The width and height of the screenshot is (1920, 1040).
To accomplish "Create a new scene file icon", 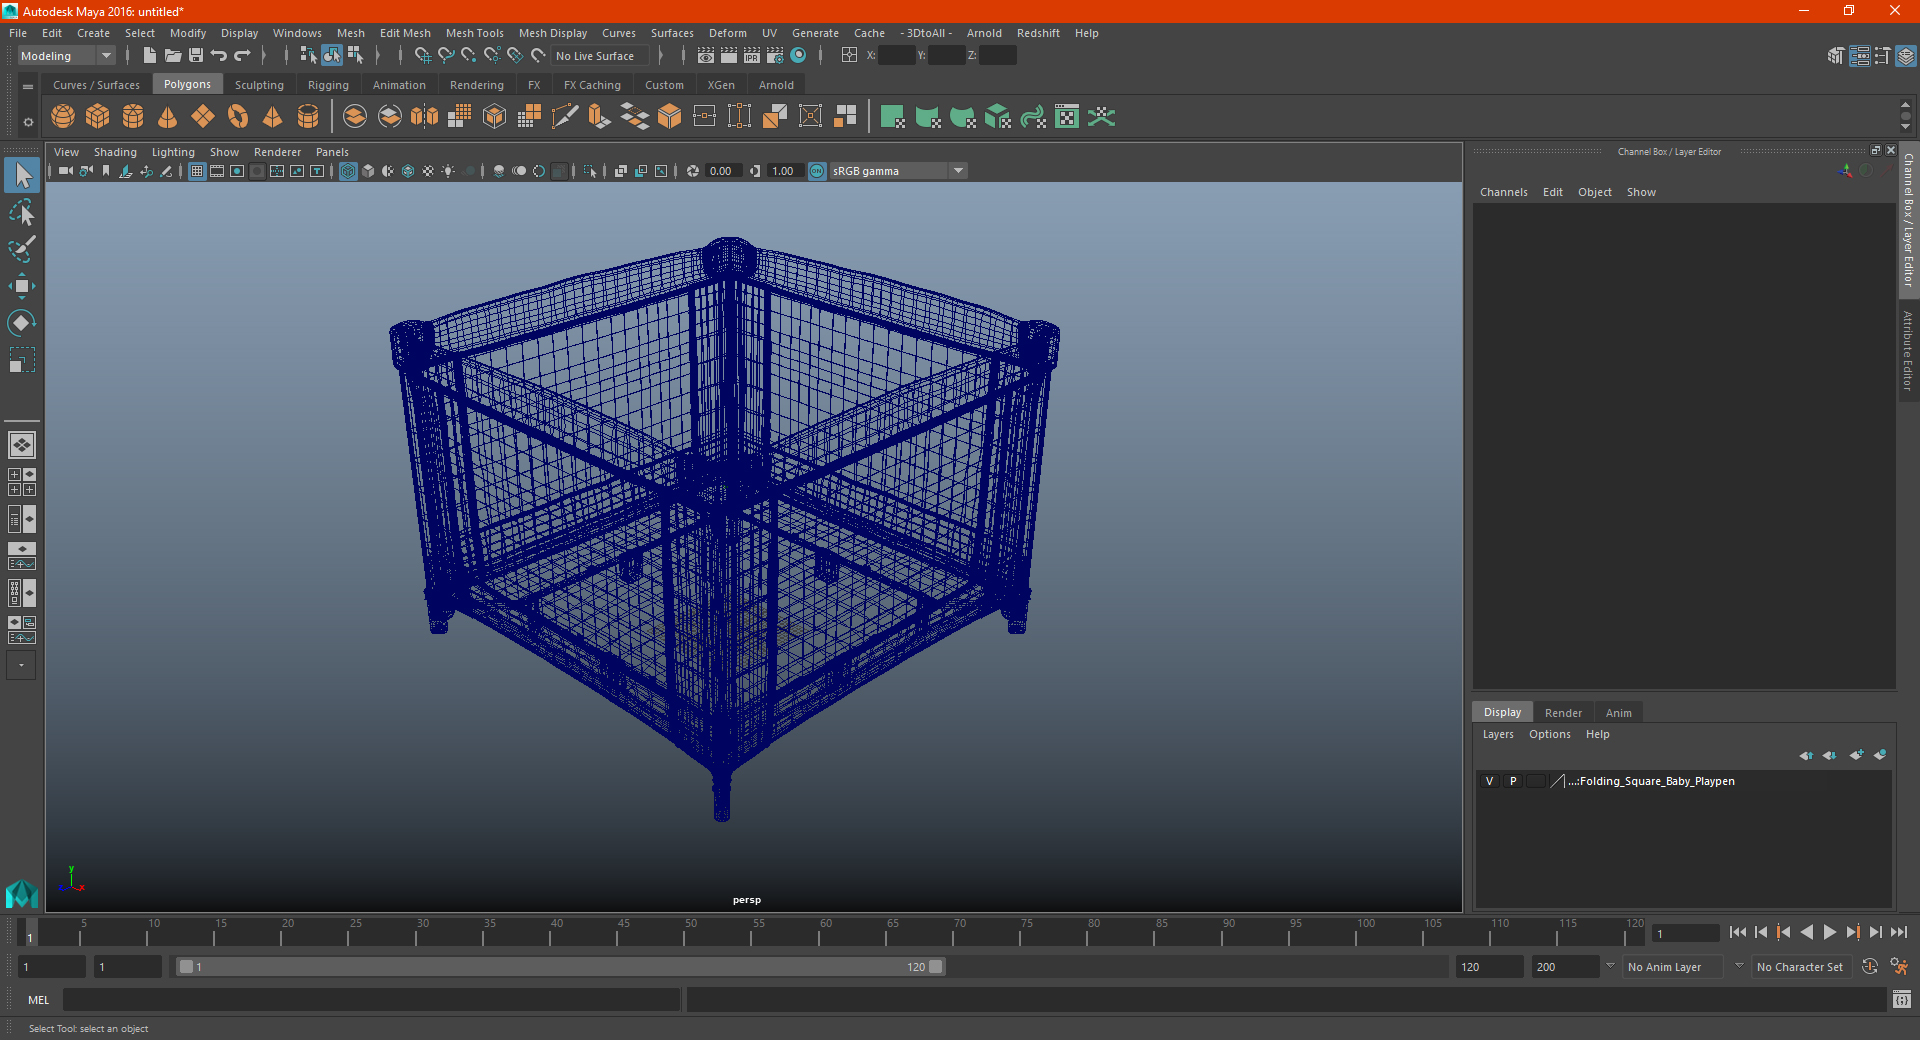I will [x=150, y=55].
